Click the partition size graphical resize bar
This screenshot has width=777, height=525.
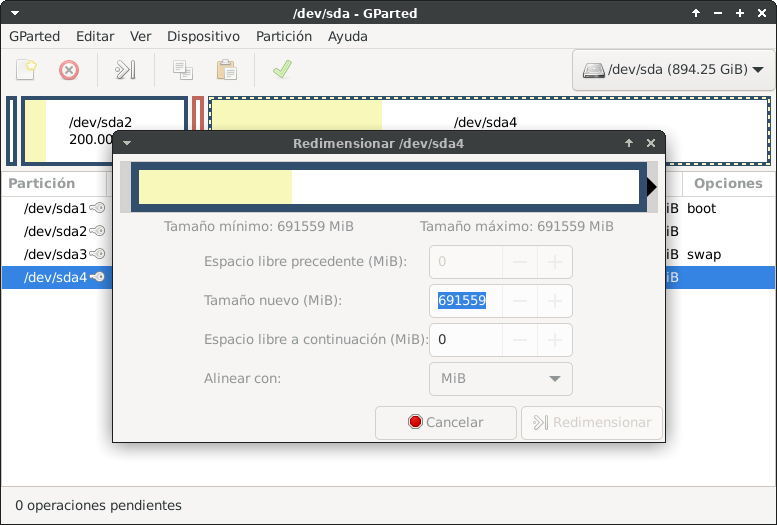(388, 187)
